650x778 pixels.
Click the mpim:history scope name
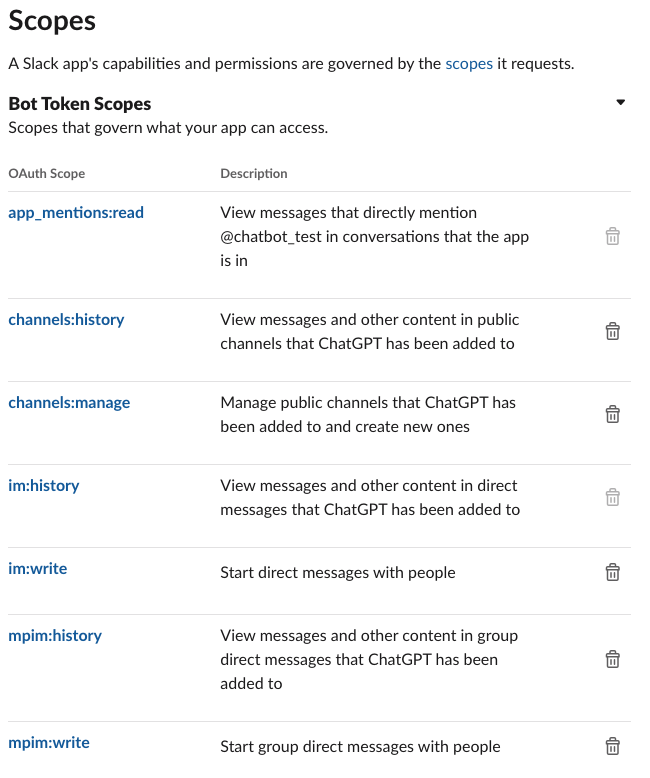pyautogui.click(x=55, y=635)
